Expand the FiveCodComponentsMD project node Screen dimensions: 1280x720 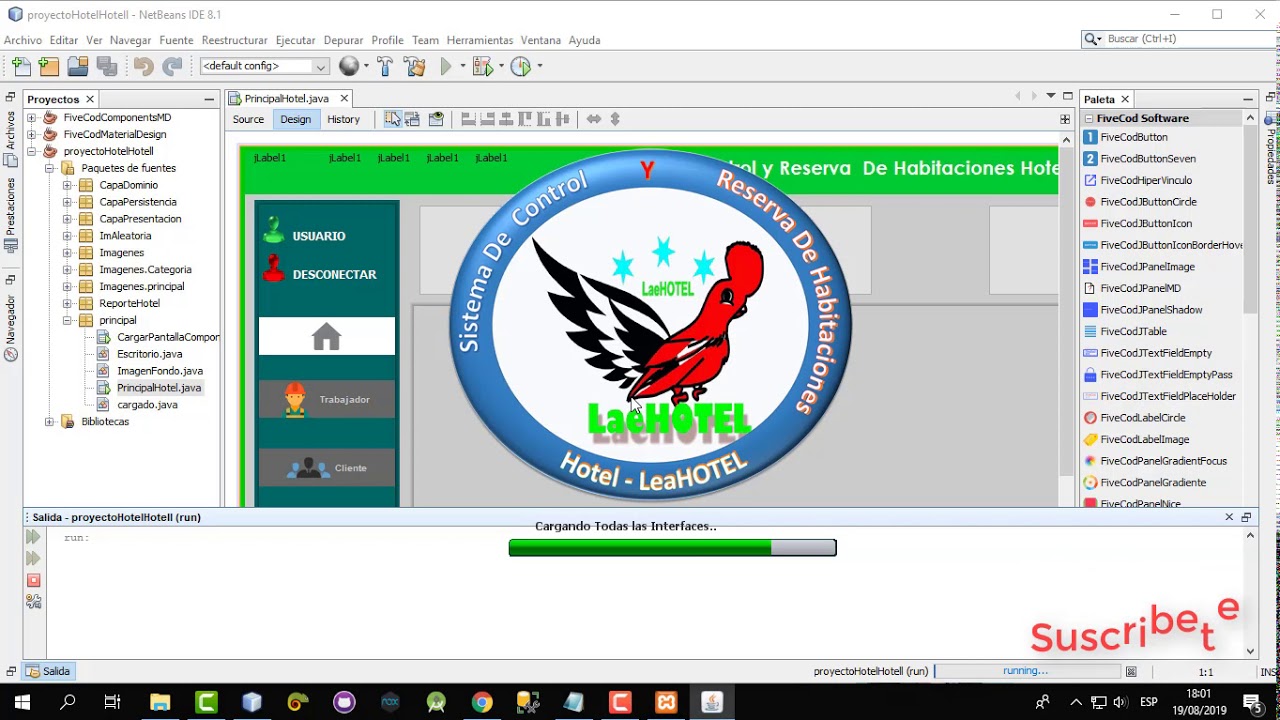click(31, 117)
